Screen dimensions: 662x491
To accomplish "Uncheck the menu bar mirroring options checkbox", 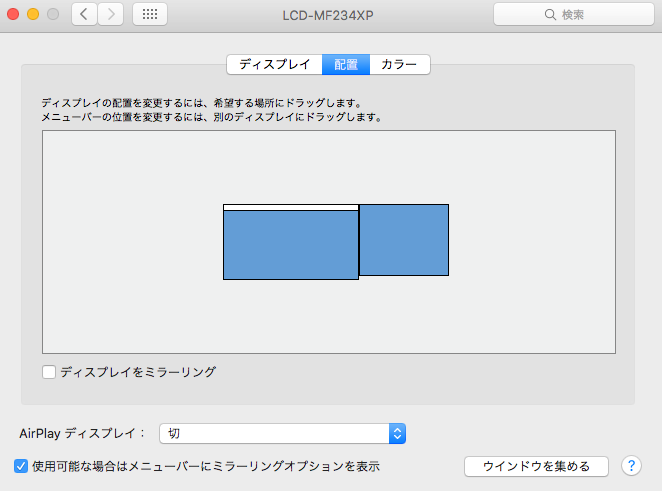I will (x=21, y=466).
